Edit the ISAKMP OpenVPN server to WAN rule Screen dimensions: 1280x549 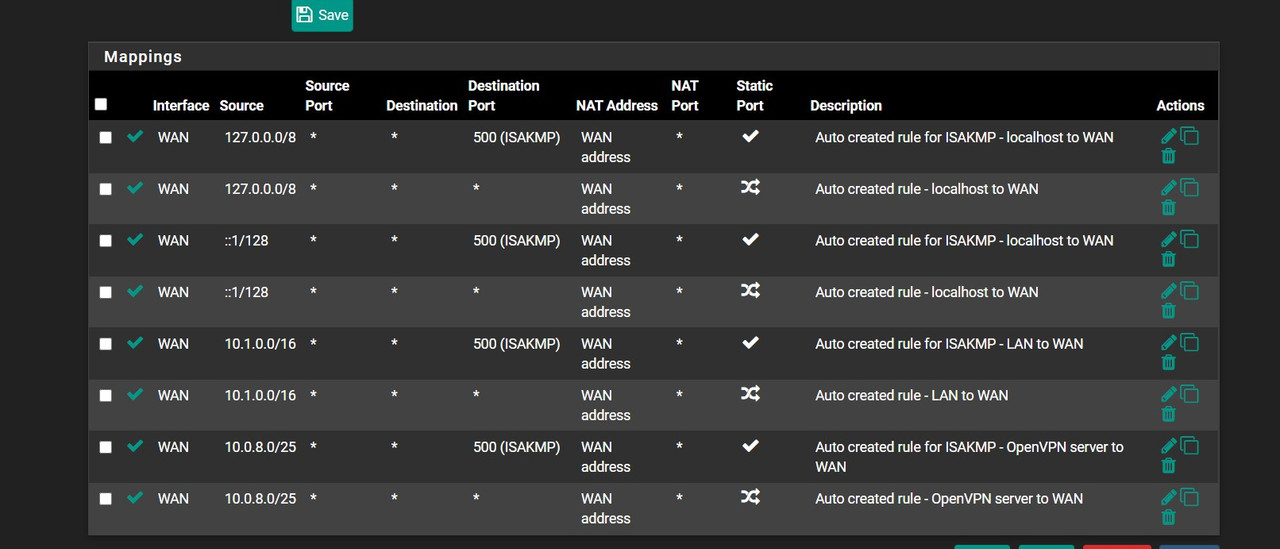tap(1168, 445)
